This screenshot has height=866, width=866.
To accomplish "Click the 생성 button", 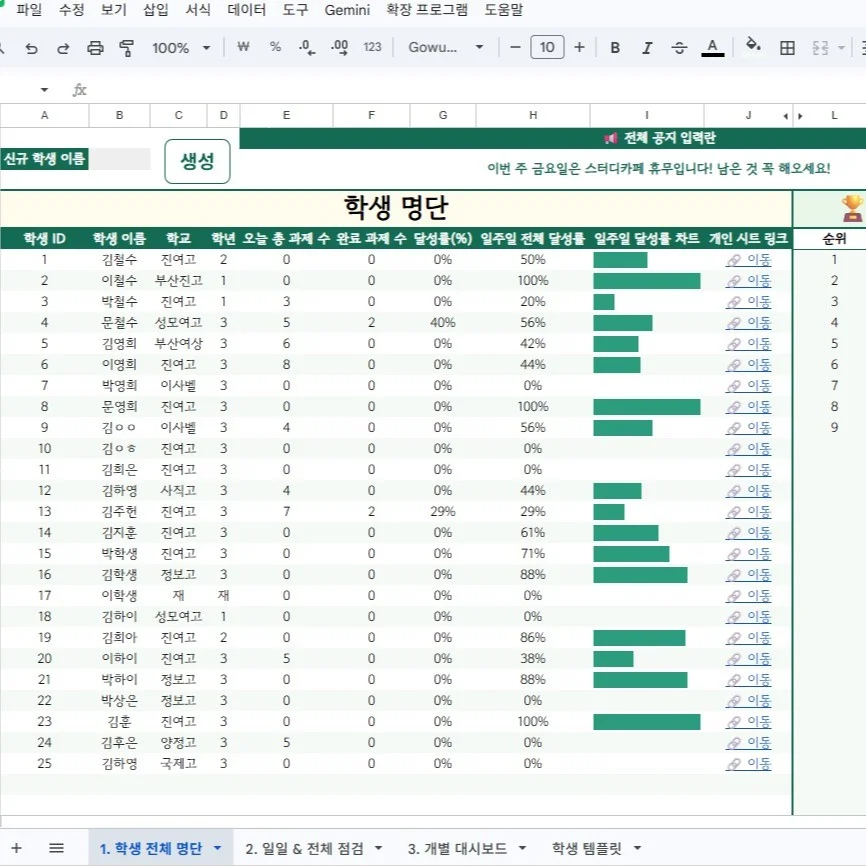I will point(197,161).
